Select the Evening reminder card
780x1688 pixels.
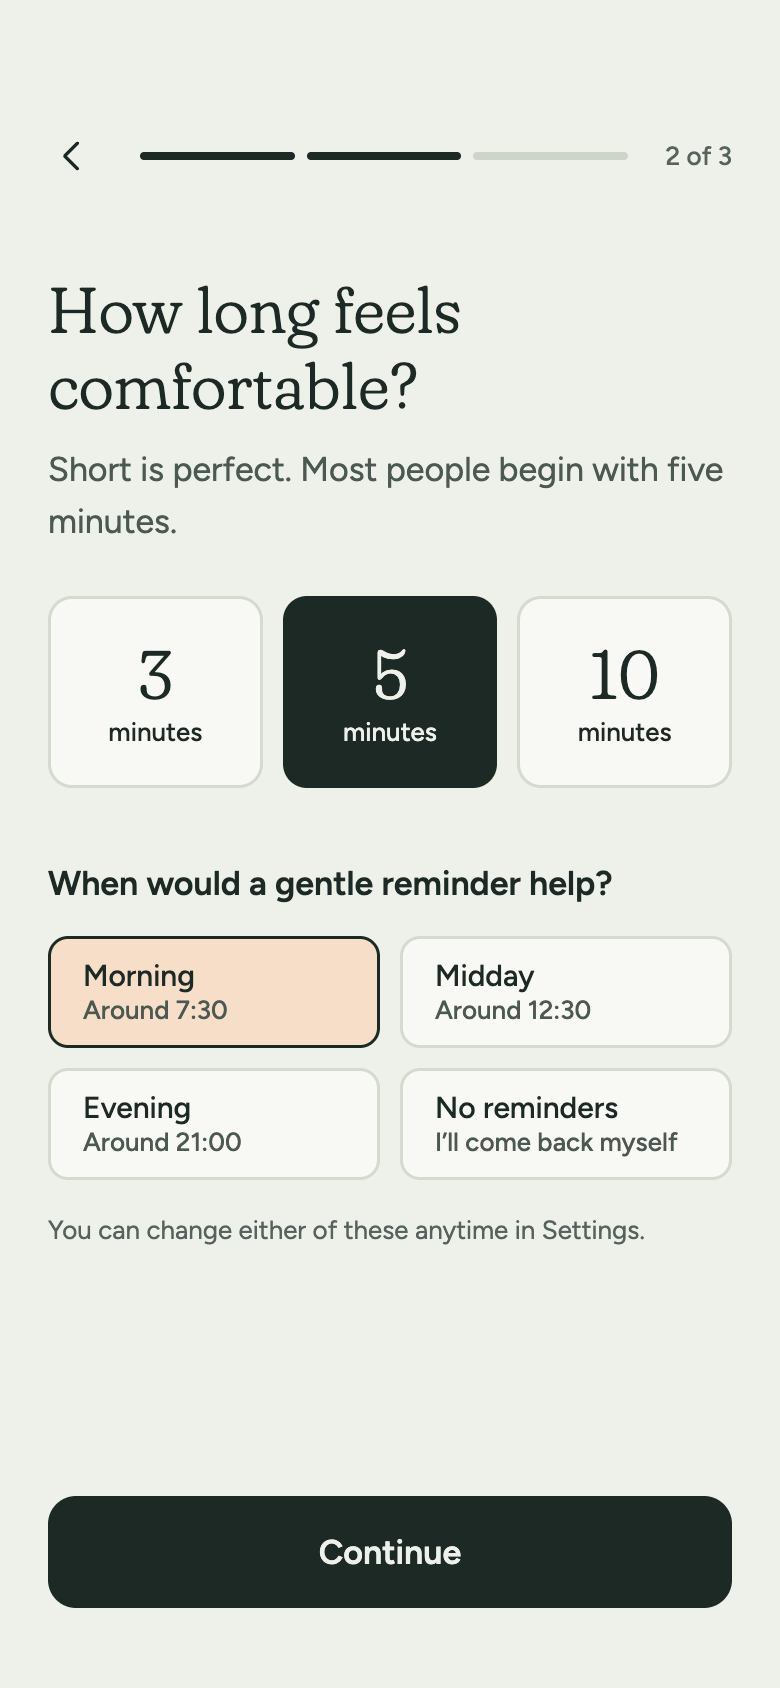click(214, 1124)
